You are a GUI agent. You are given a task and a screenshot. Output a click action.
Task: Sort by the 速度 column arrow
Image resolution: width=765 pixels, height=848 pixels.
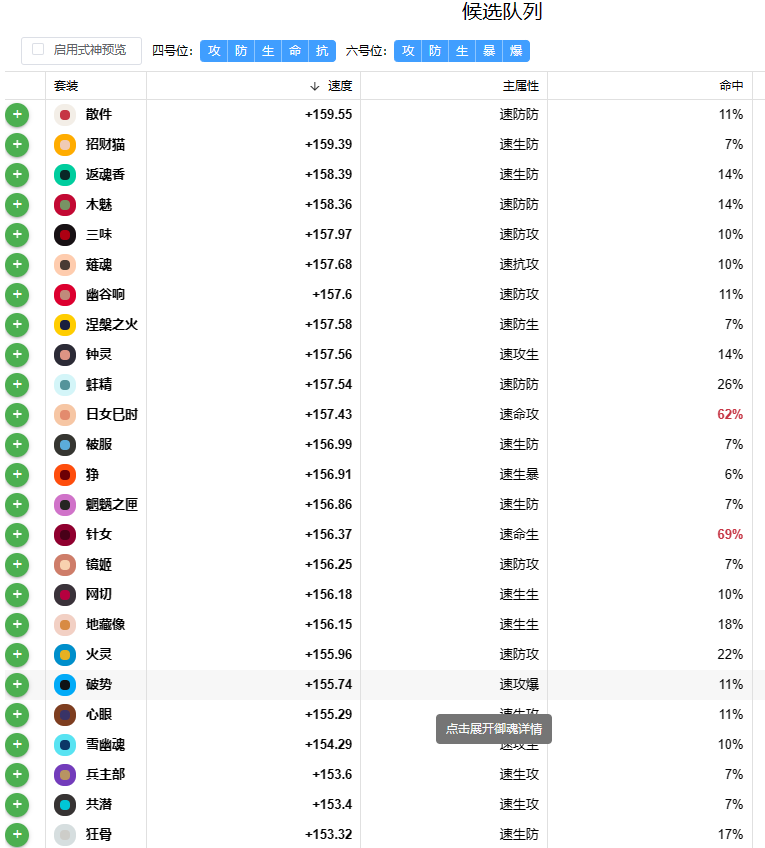tap(315, 87)
